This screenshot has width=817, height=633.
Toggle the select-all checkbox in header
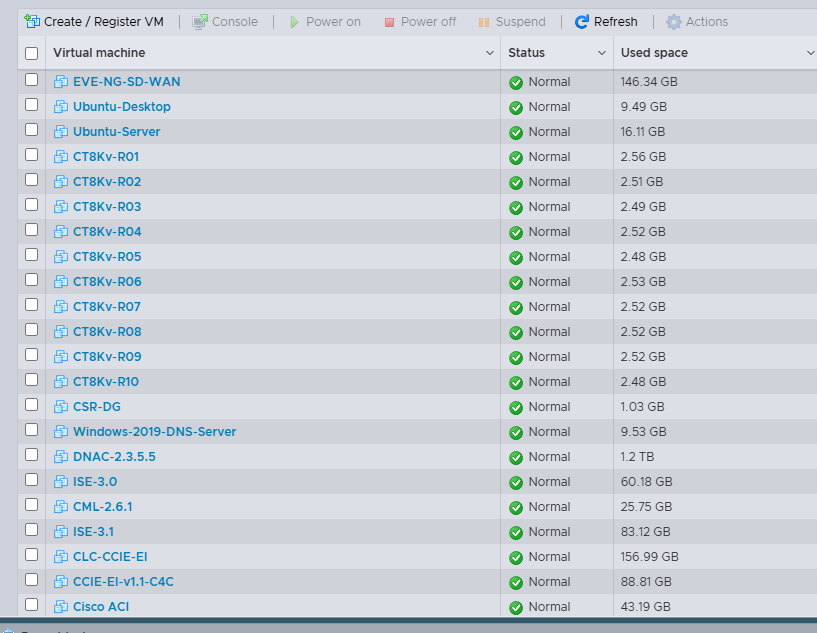pyautogui.click(x=31, y=53)
